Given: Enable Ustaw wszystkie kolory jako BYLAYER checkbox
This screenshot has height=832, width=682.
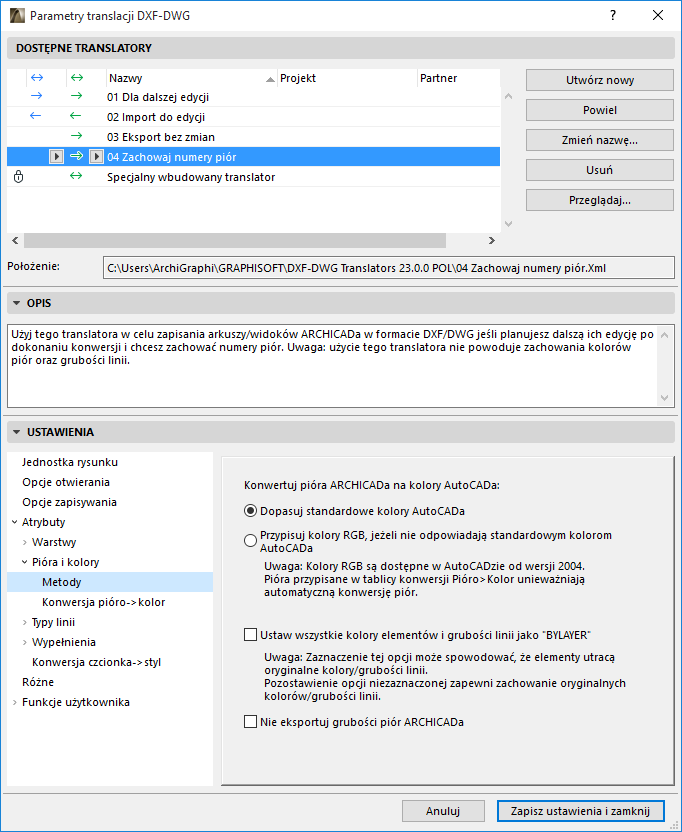Looking at the screenshot, I should coord(250,635).
